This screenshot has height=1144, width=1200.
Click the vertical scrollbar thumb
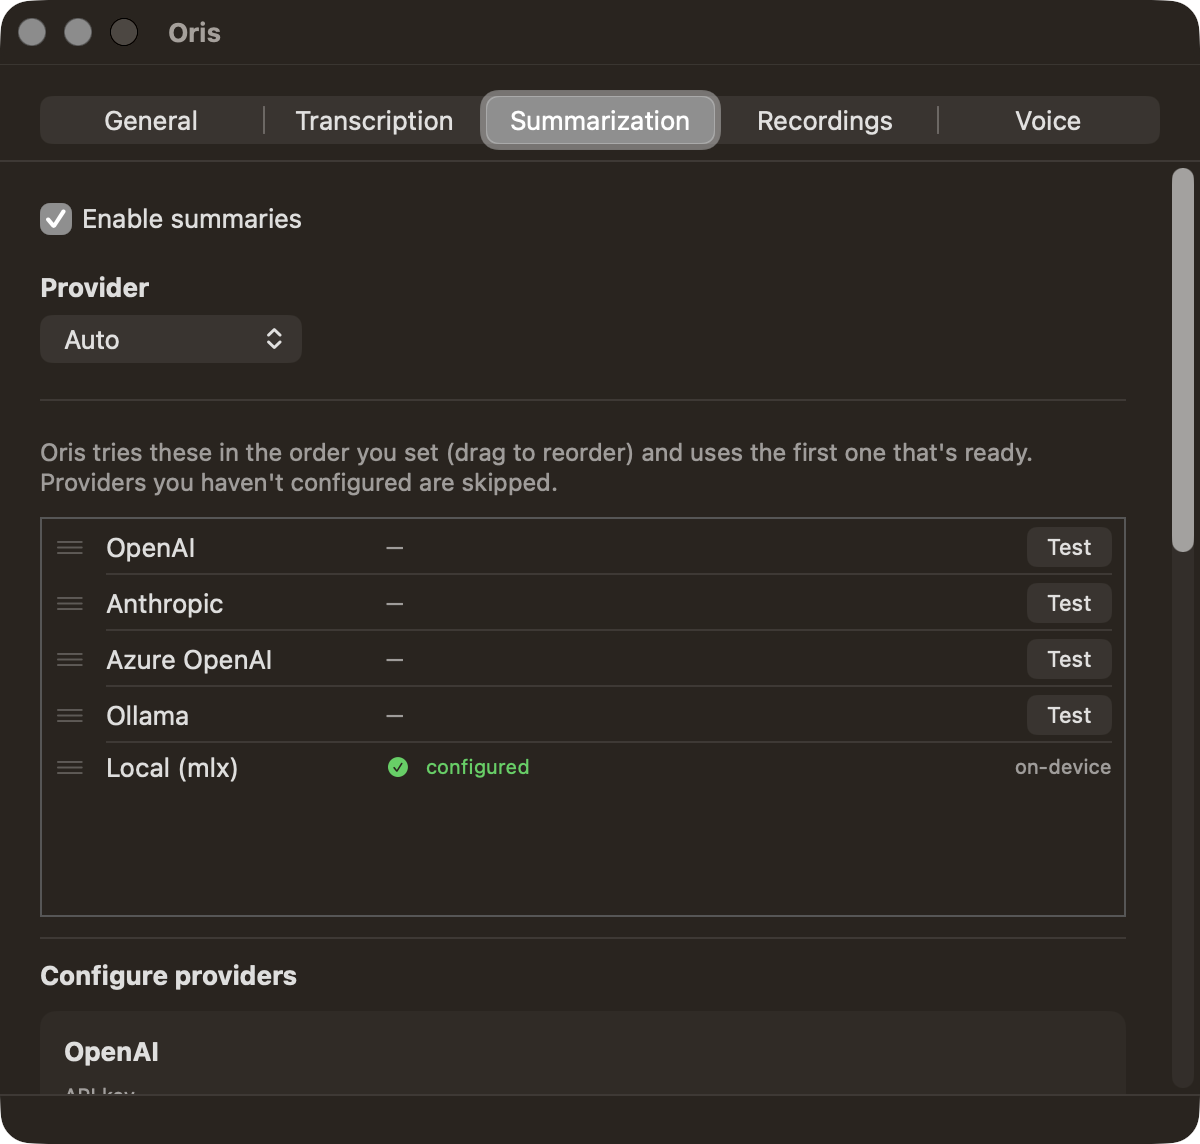(x=1183, y=360)
